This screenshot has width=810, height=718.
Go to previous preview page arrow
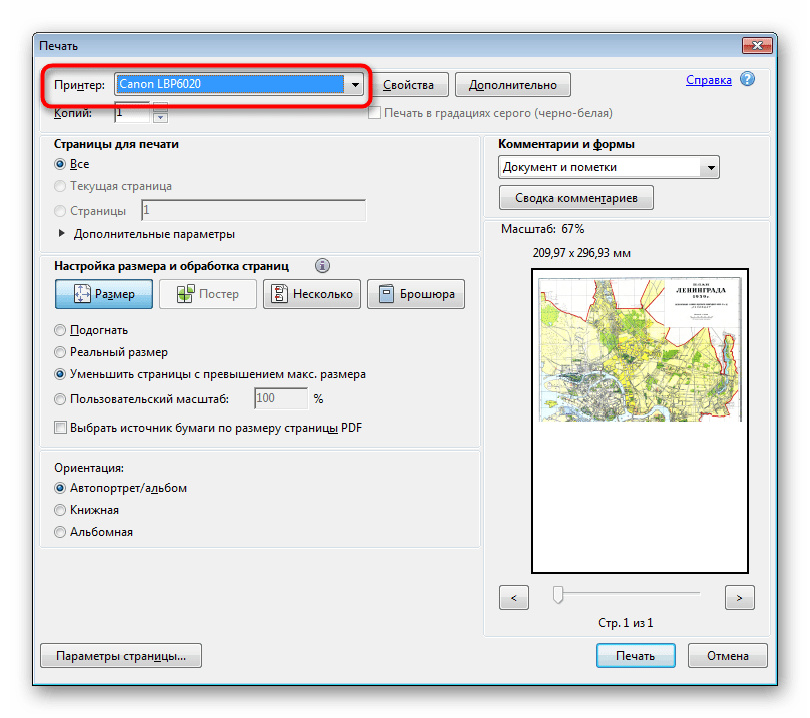[513, 598]
